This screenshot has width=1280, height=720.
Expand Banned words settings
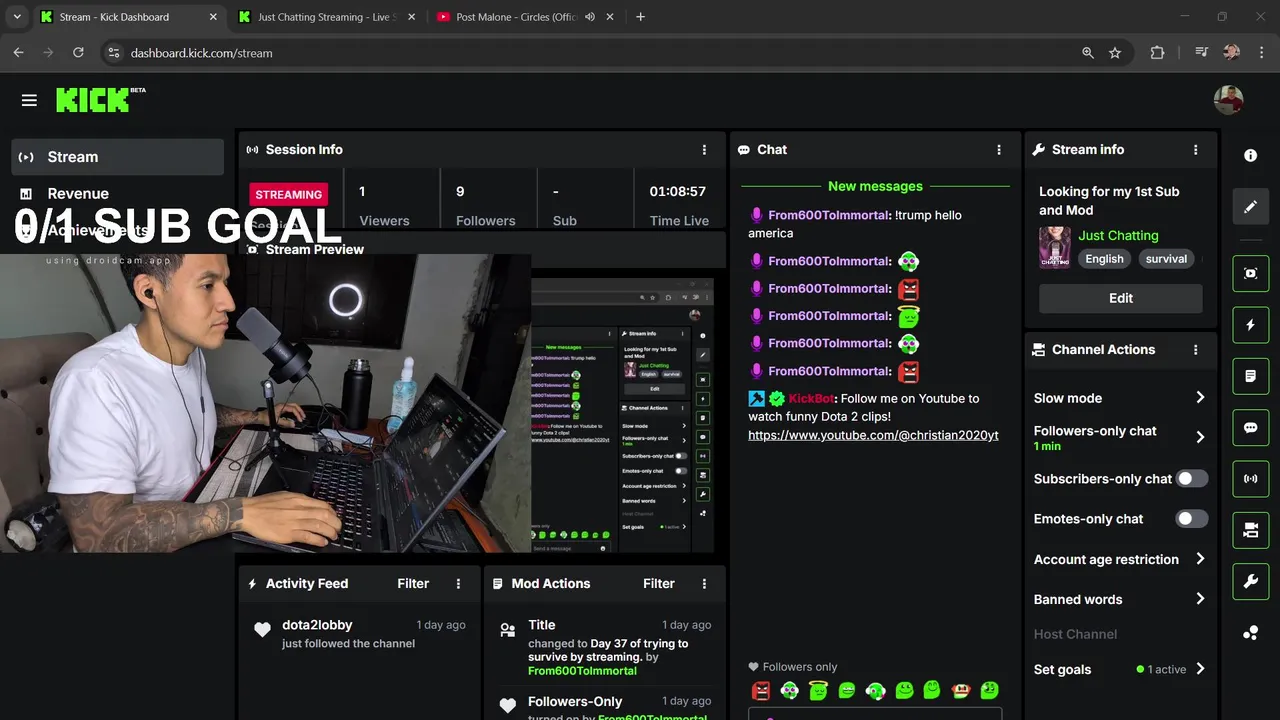click(x=1200, y=599)
